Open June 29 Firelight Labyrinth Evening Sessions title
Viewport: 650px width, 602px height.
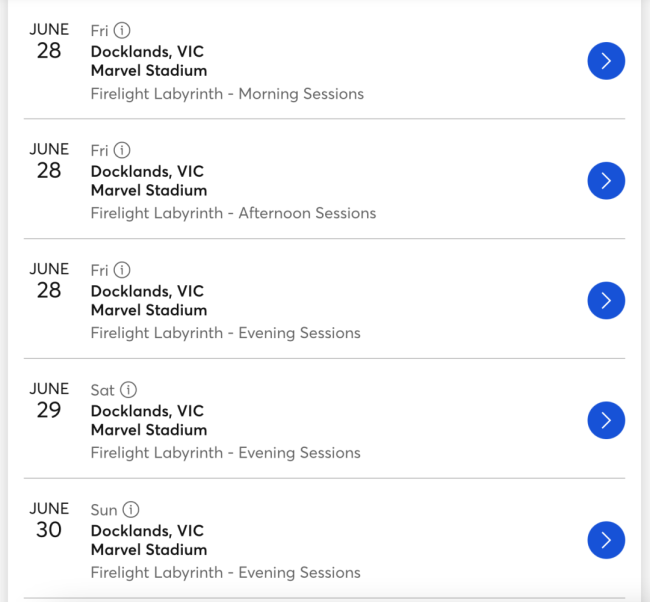click(225, 453)
